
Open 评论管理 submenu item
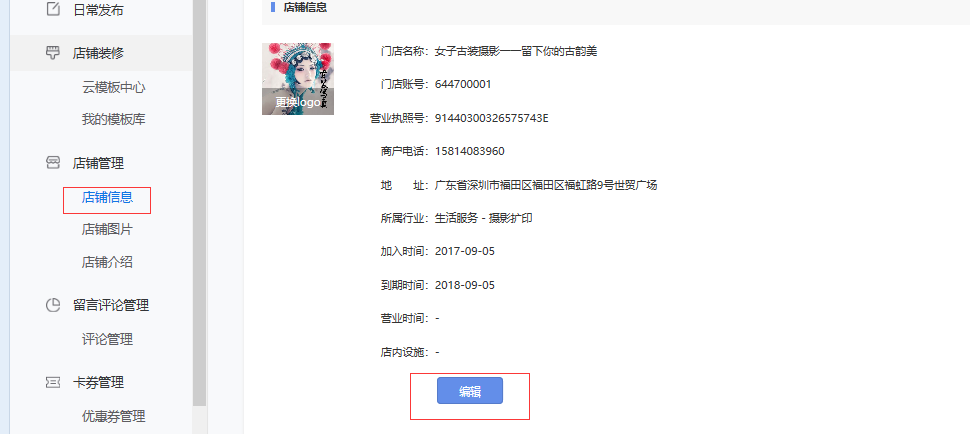(107, 339)
